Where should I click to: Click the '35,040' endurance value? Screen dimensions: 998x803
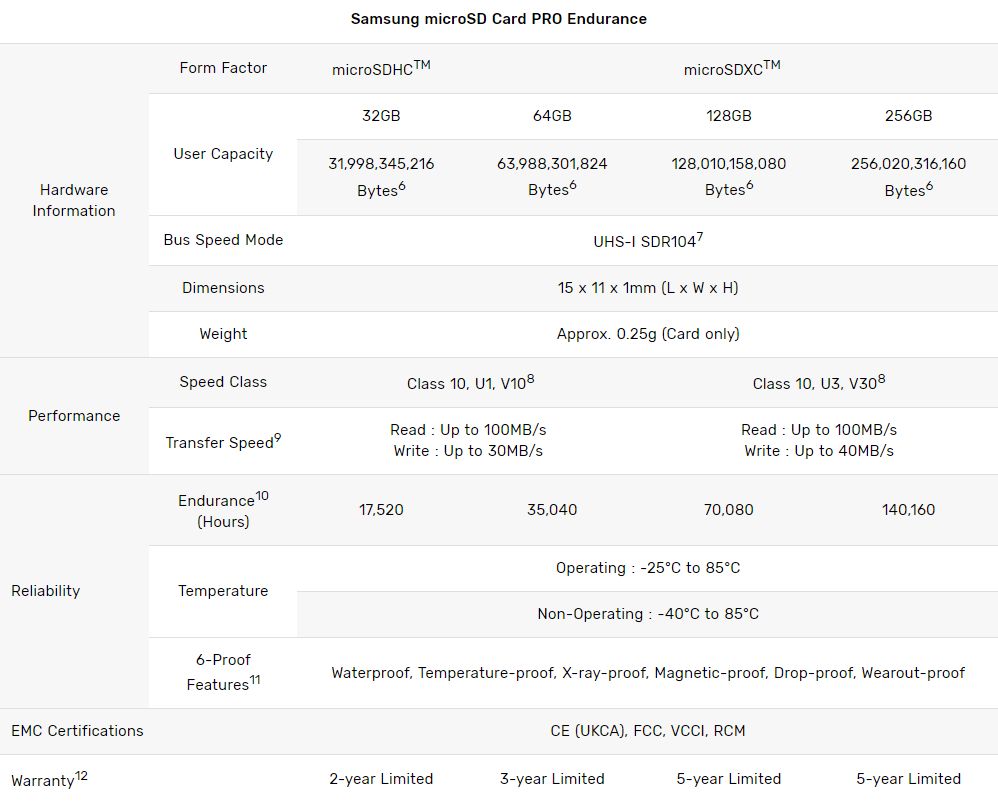552,510
